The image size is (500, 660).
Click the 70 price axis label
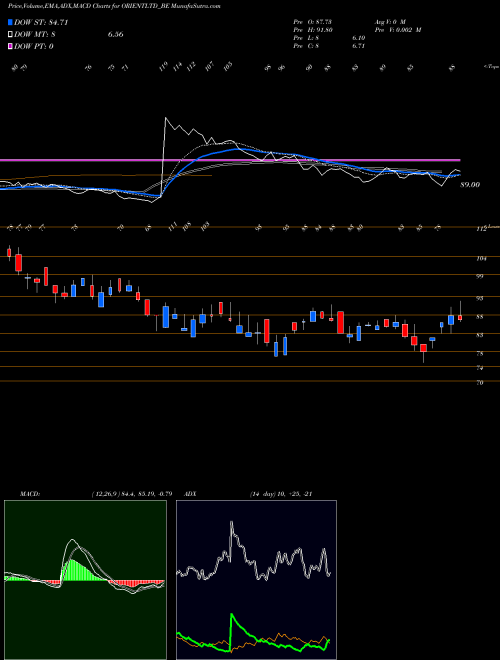(x=480, y=383)
